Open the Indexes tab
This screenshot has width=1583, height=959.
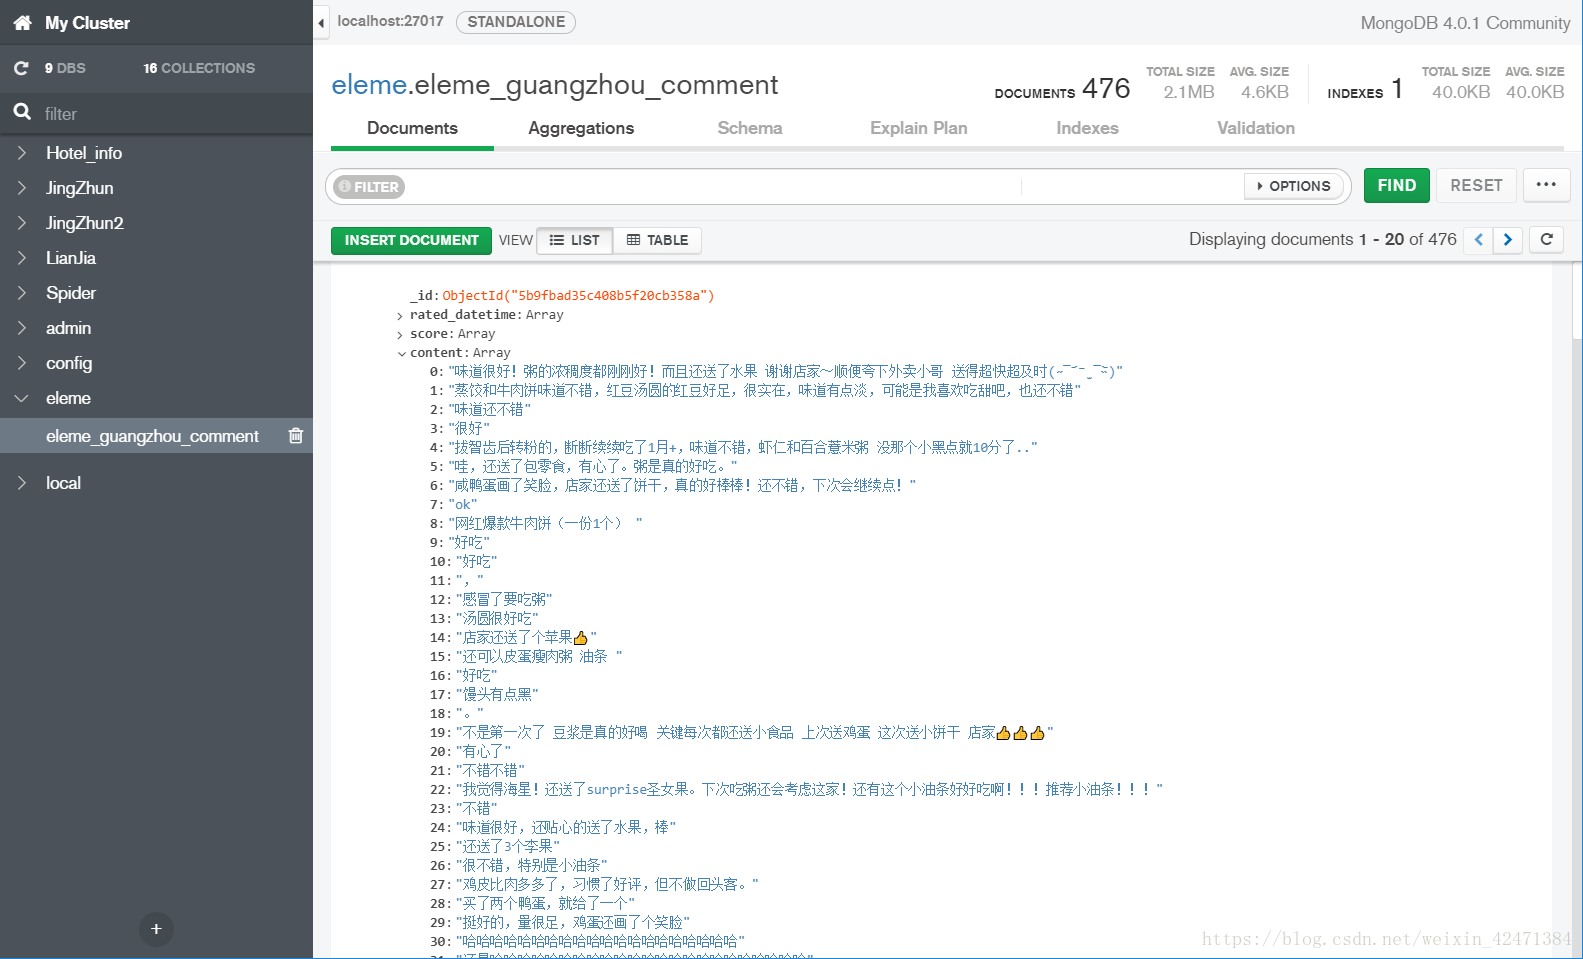(x=1087, y=128)
